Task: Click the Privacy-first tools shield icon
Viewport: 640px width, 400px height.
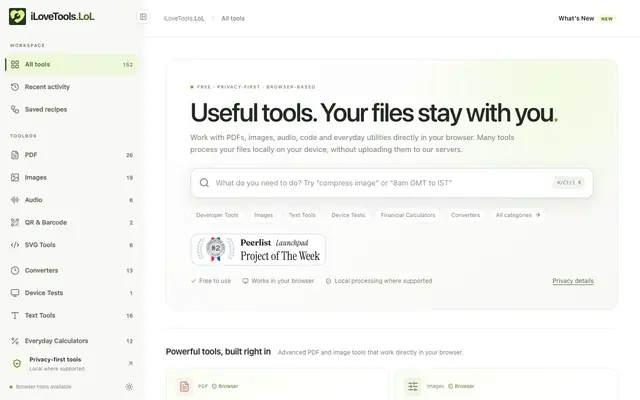Action: coord(17,364)
